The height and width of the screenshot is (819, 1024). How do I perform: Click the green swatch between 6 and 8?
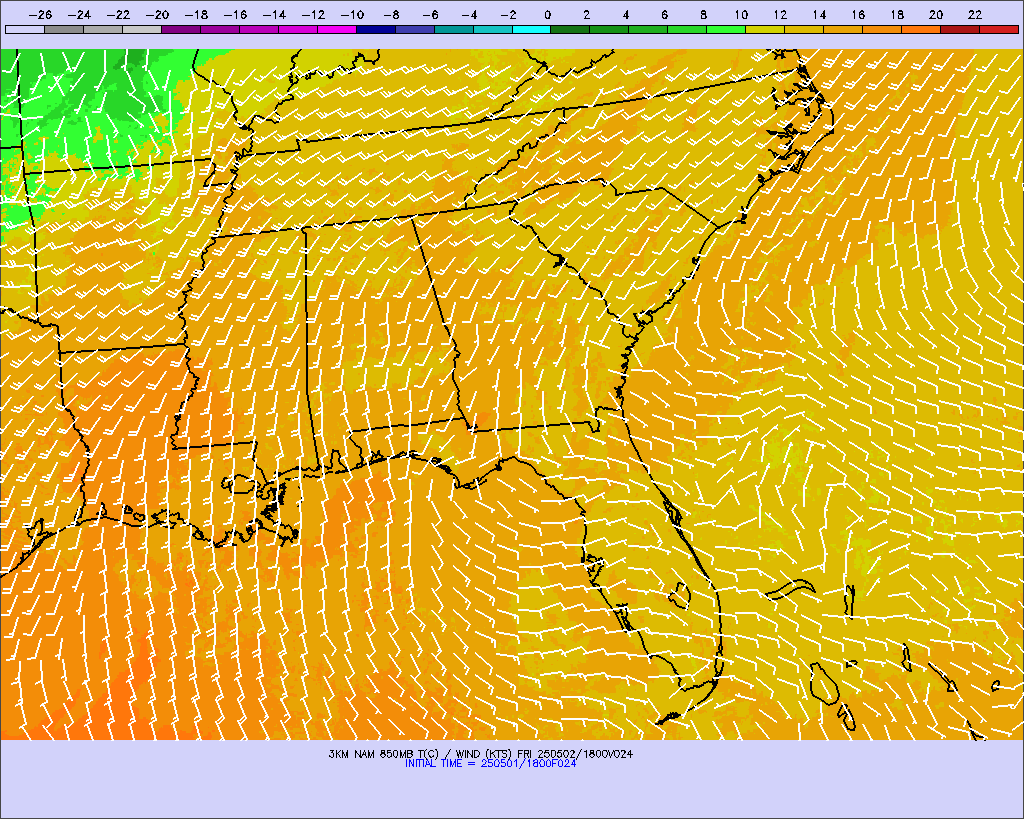tap(688, 29)
